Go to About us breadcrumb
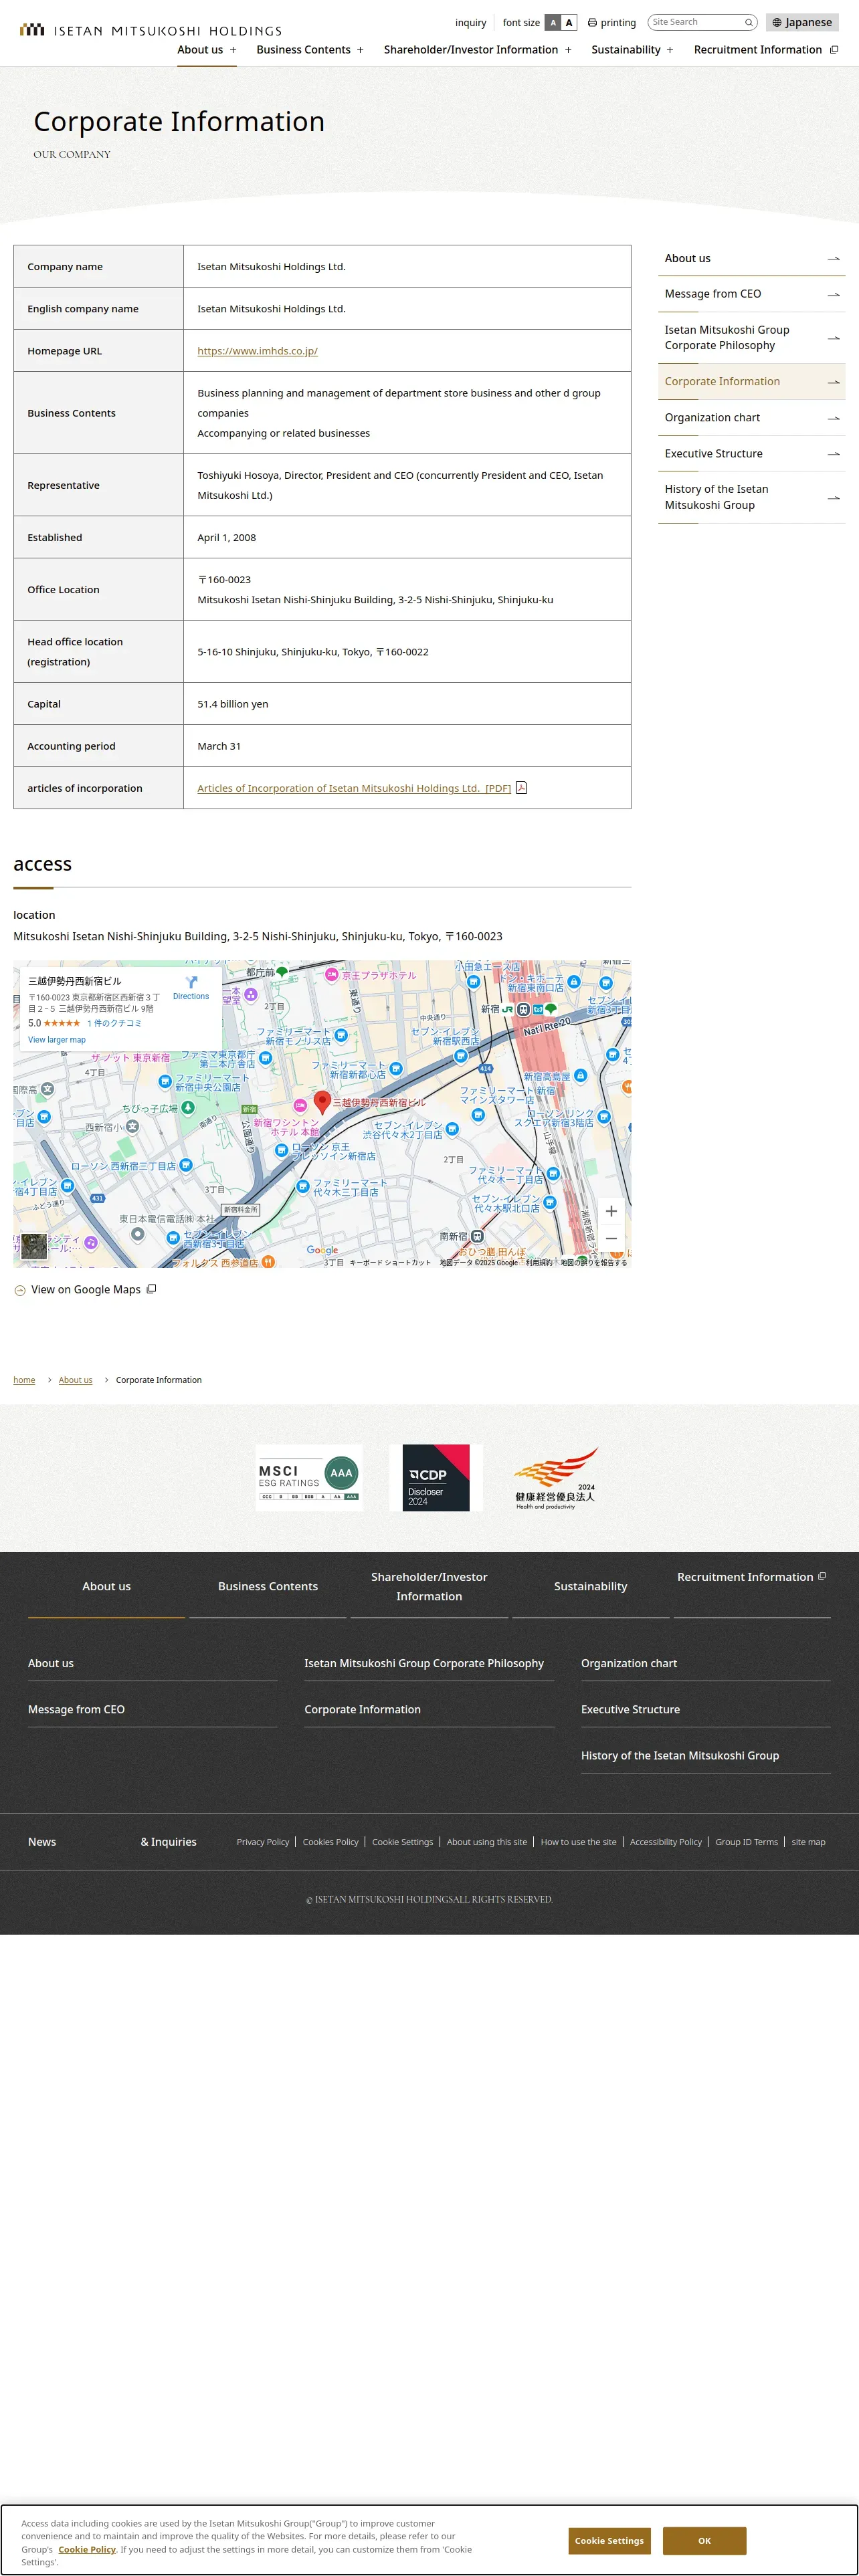The height and width of the screenshot is (2576, 859). coord(75,1380)
